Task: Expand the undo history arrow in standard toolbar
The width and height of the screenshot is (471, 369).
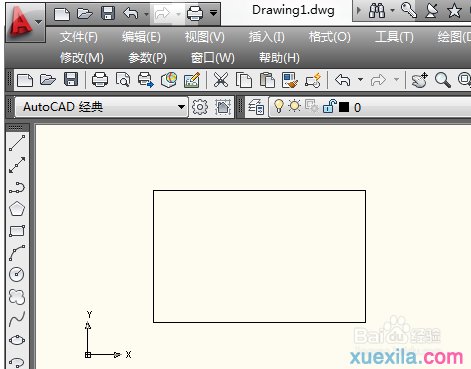Action: [x=360, y=80]
